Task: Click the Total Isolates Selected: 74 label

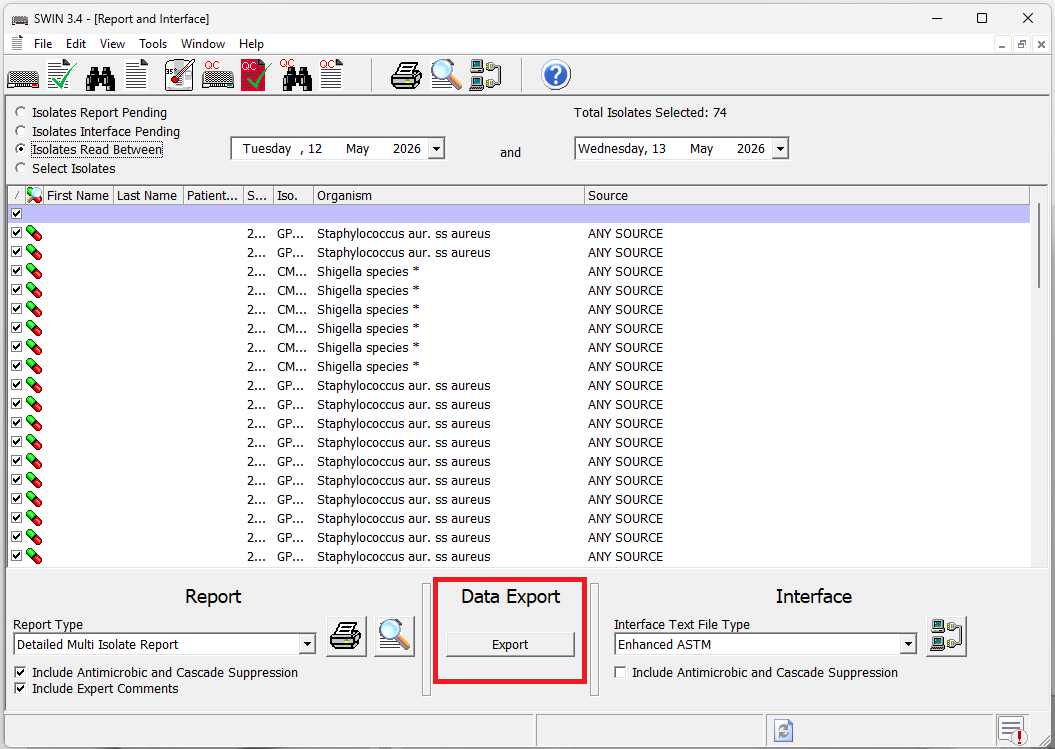Action: (650, 112)
